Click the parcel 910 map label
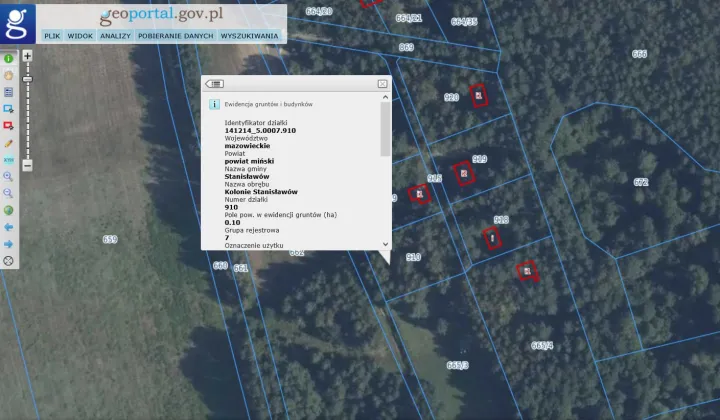 [413, 257]
